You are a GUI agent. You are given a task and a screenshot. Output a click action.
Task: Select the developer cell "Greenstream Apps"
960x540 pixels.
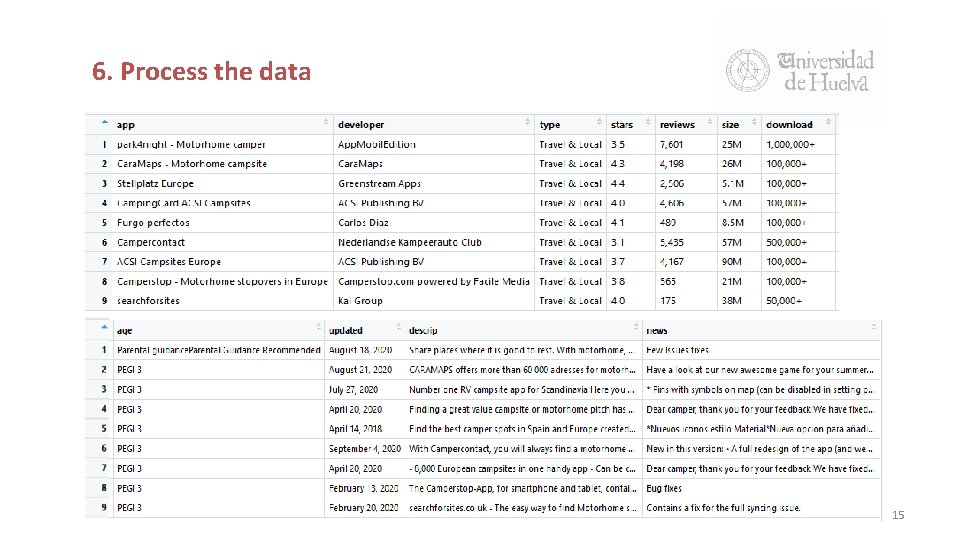[x=379, y=184]
